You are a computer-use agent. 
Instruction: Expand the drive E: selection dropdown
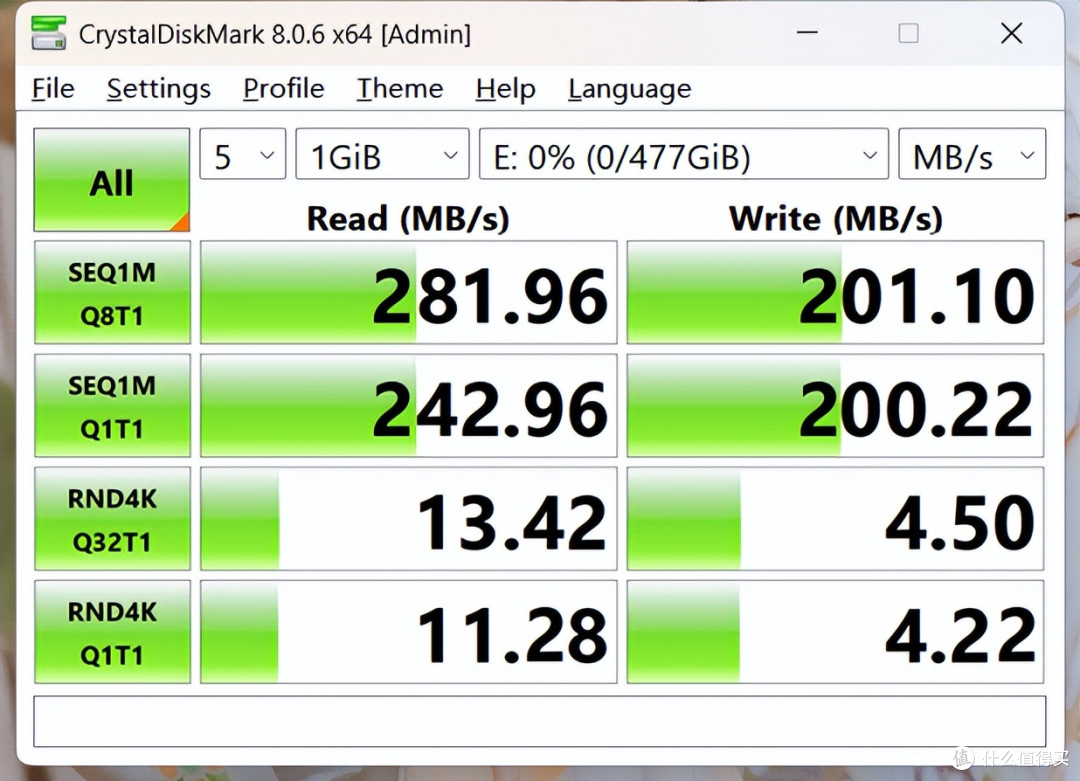pyautogui.click(x=683, y=154)
